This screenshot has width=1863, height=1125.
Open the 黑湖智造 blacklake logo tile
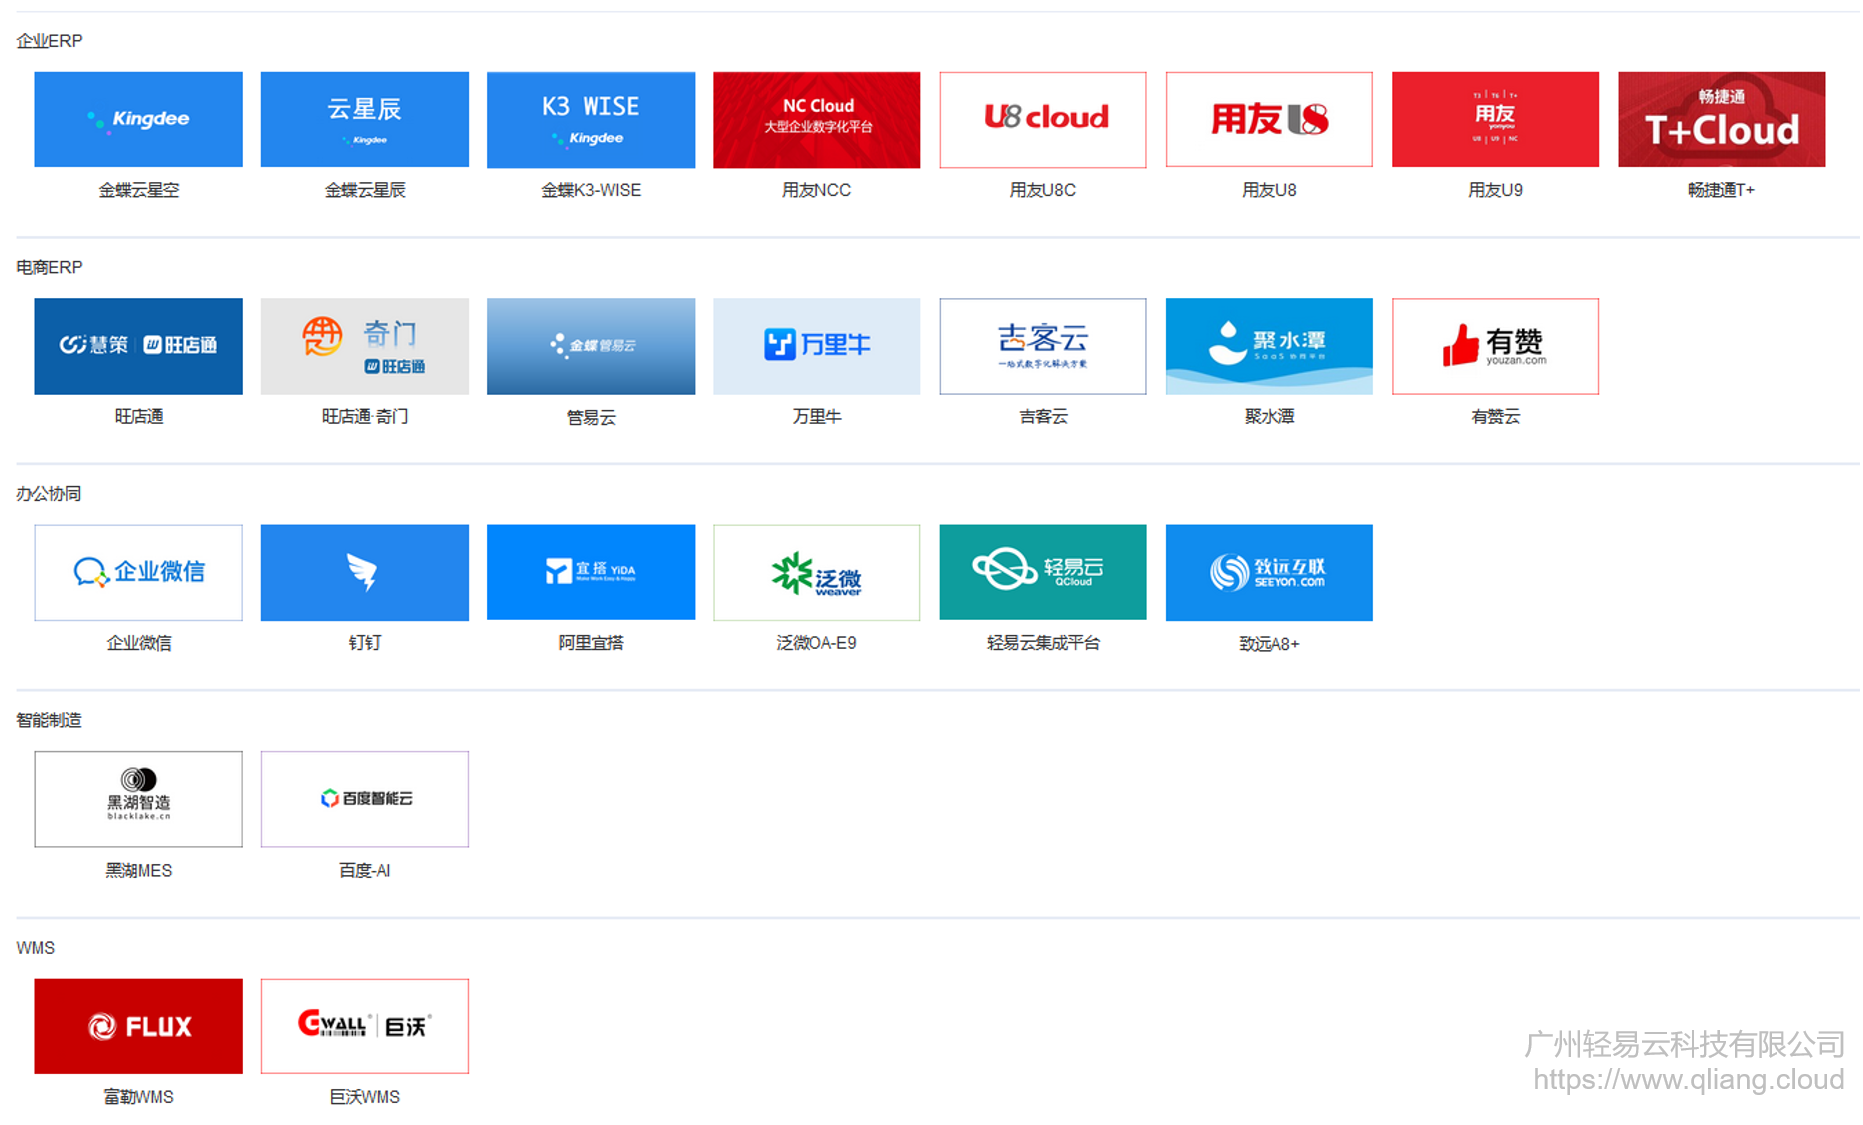pos(138,799)
